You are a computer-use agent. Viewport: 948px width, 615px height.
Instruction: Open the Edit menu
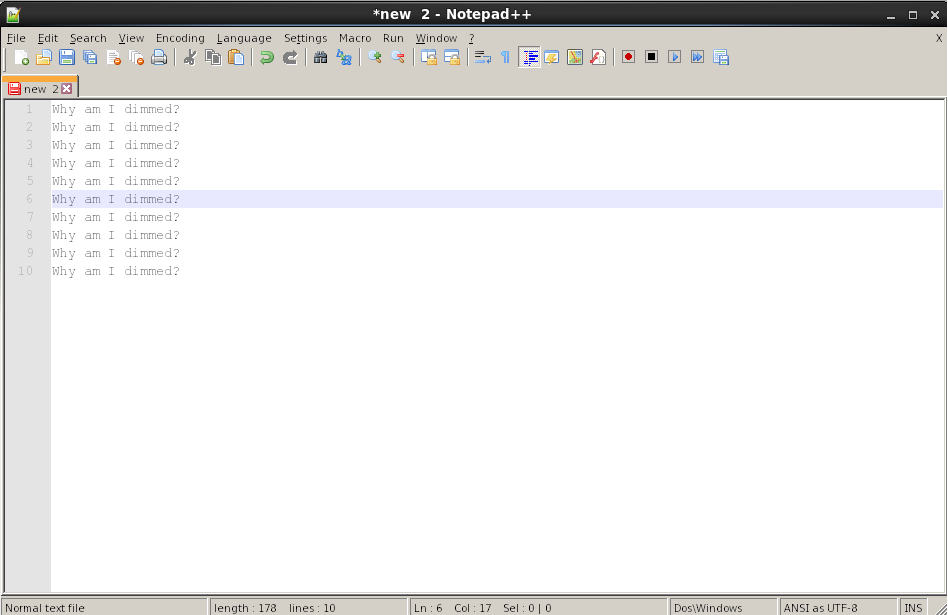(x=48, y=38)
